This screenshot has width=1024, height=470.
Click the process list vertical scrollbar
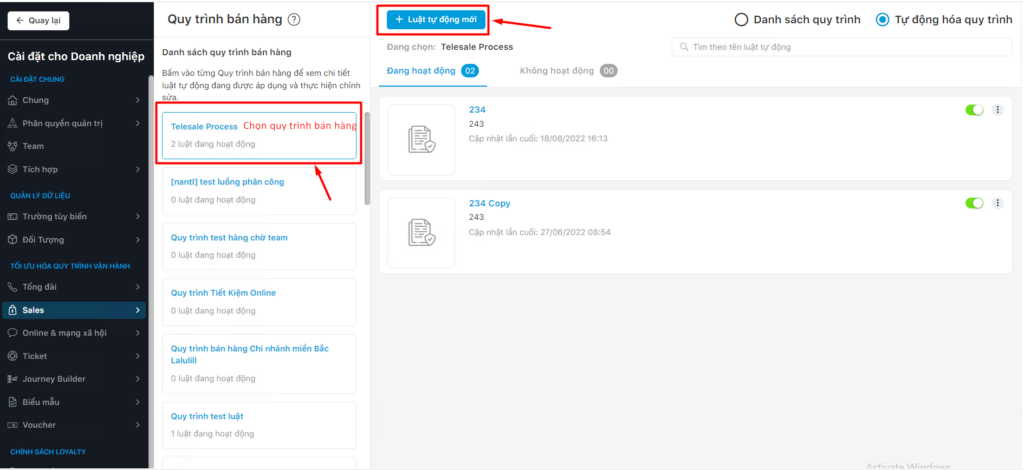pyautogui.click(x=367, y=159)
